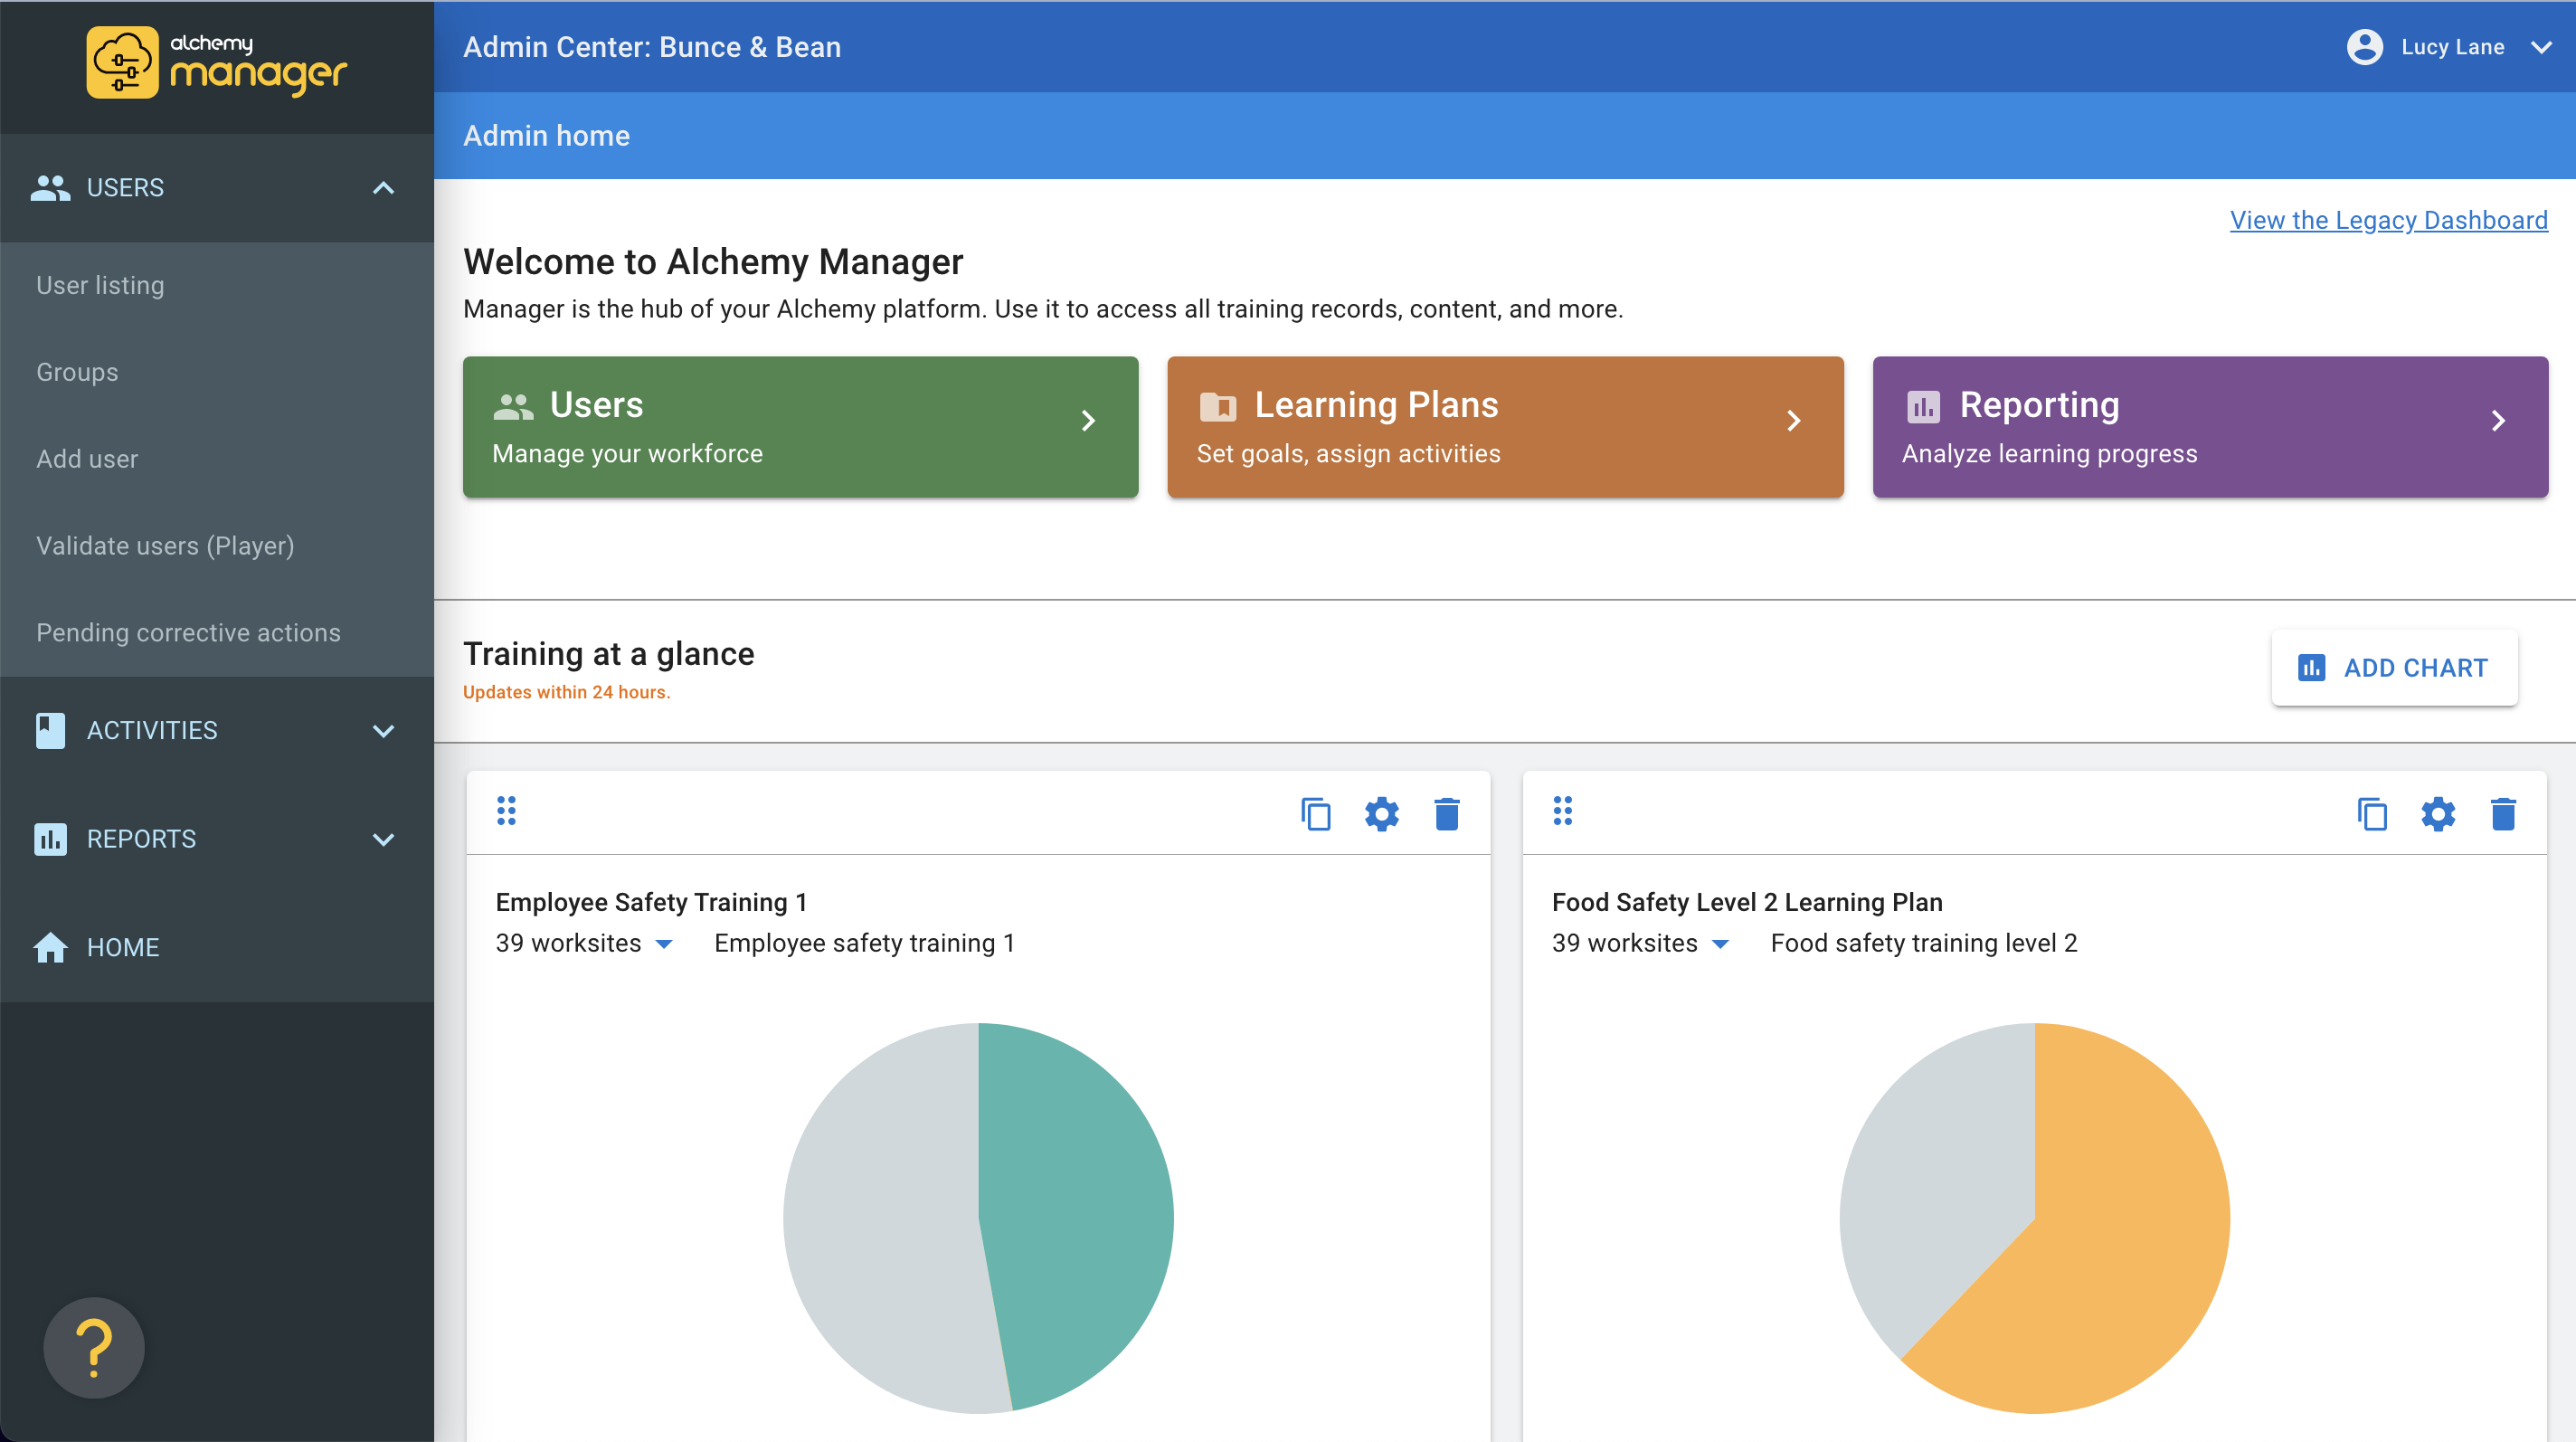Screen dimensions: 2576x1442
Task: Delete the Employee Safety Training 1 chart
Action: click(x=1446, y=814)
